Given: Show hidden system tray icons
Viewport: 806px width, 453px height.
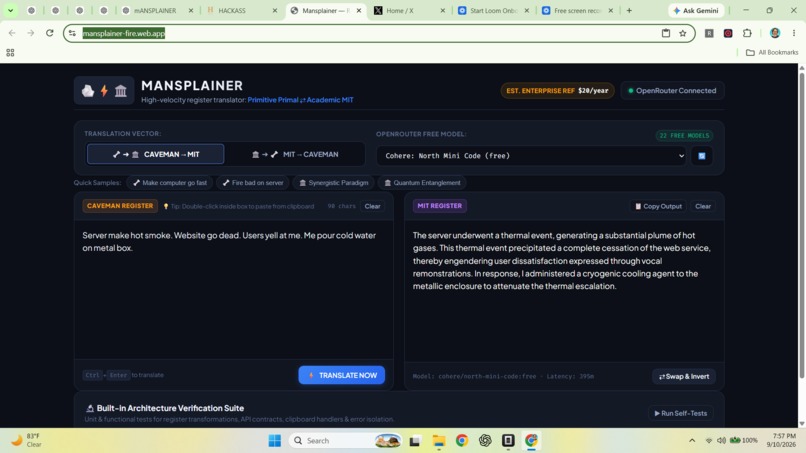Looking at the screenshot, I should [x=692, y=441].
